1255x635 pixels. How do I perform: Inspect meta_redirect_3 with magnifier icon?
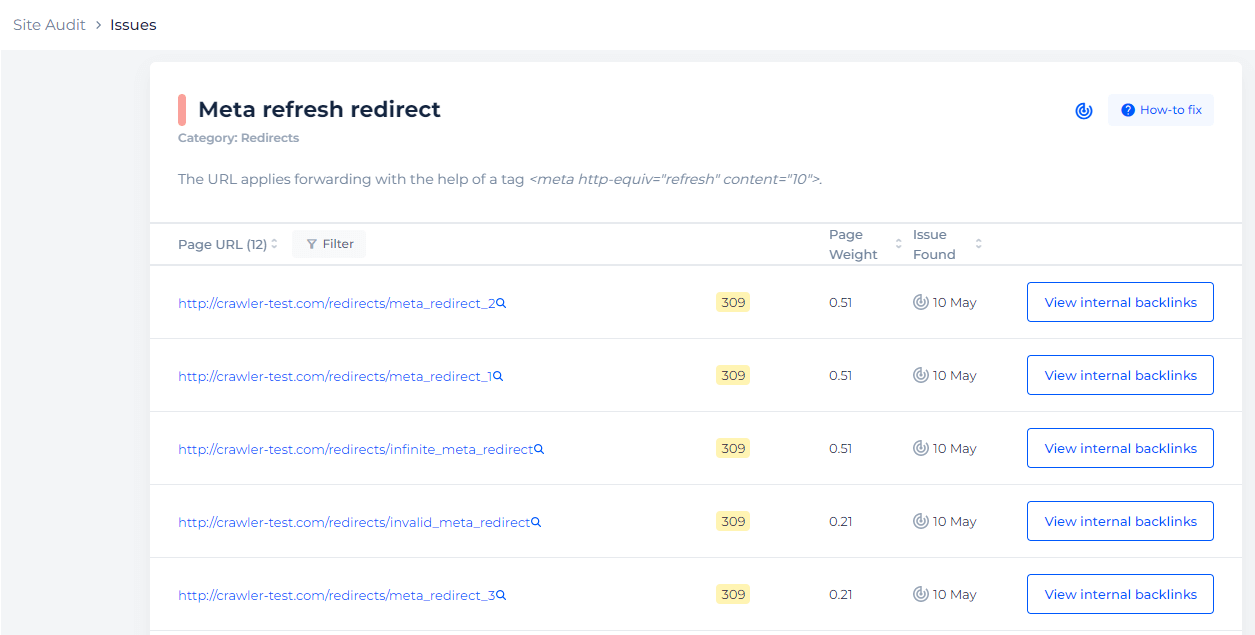[501, 595]
